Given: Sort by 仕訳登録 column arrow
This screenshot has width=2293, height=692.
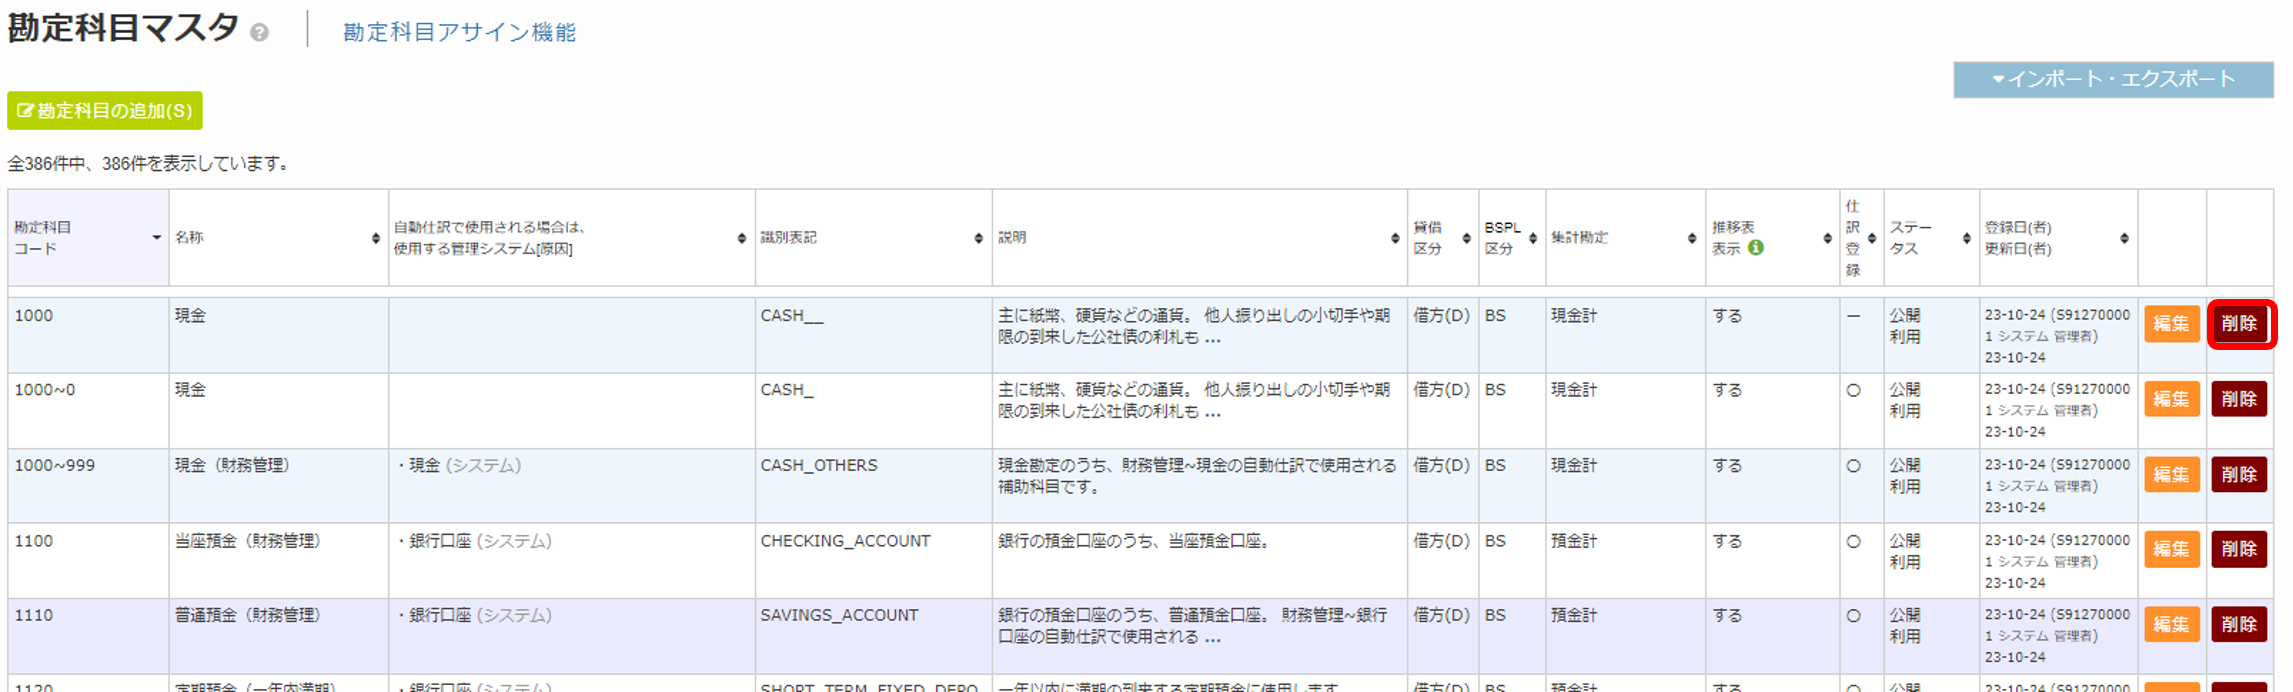Looking at the screenshot, I should [x=1871, y=238].
